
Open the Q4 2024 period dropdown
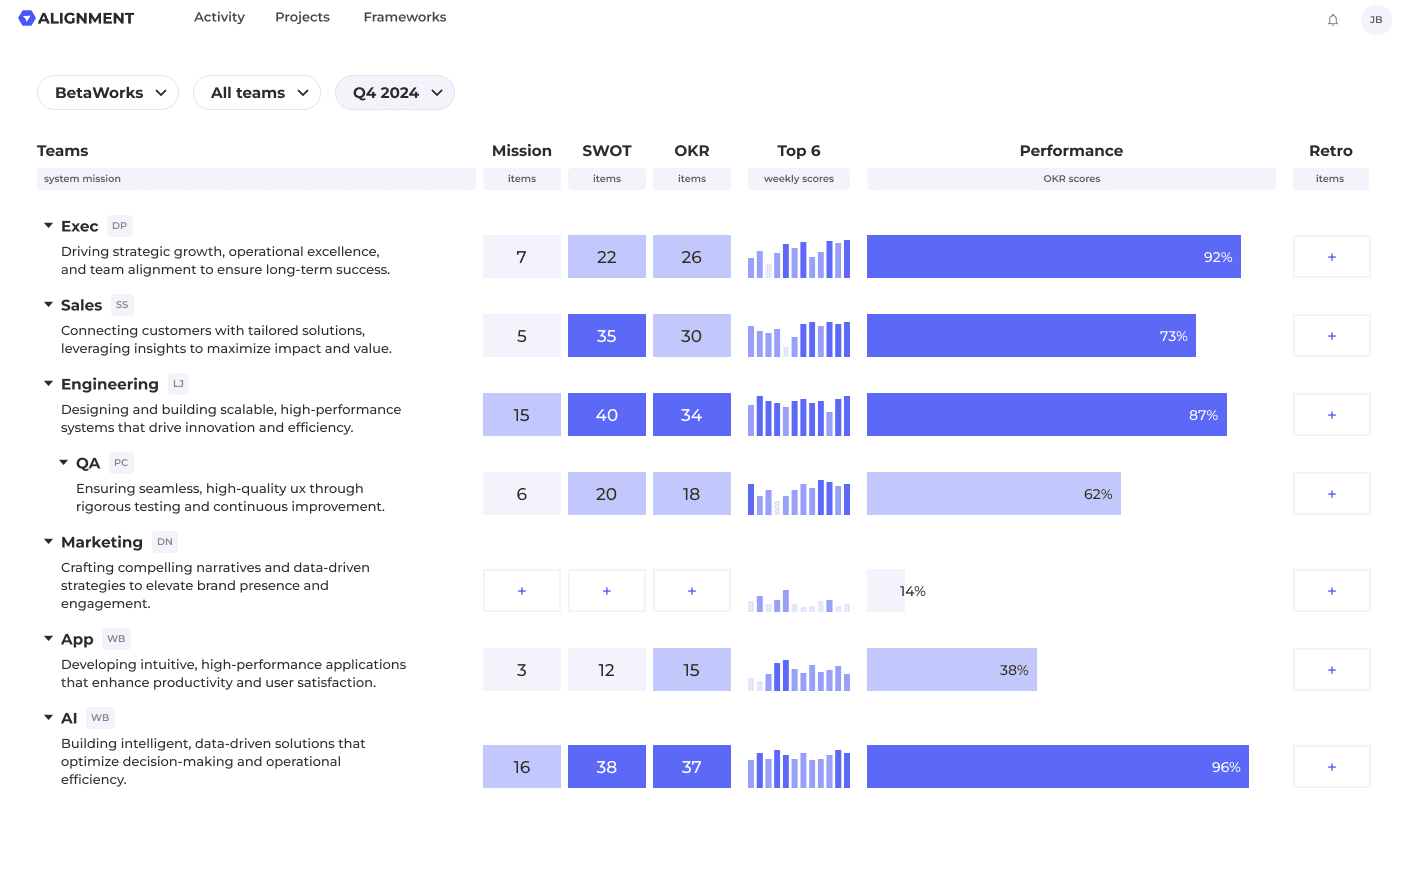click(x=395, y=93)
